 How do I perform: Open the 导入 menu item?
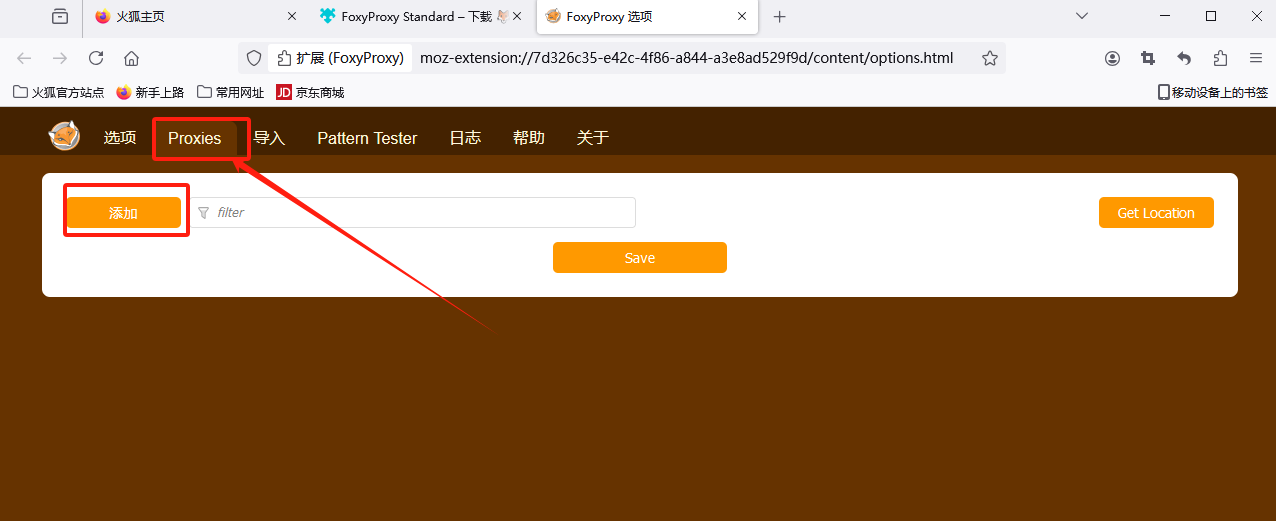click(269, 138)
